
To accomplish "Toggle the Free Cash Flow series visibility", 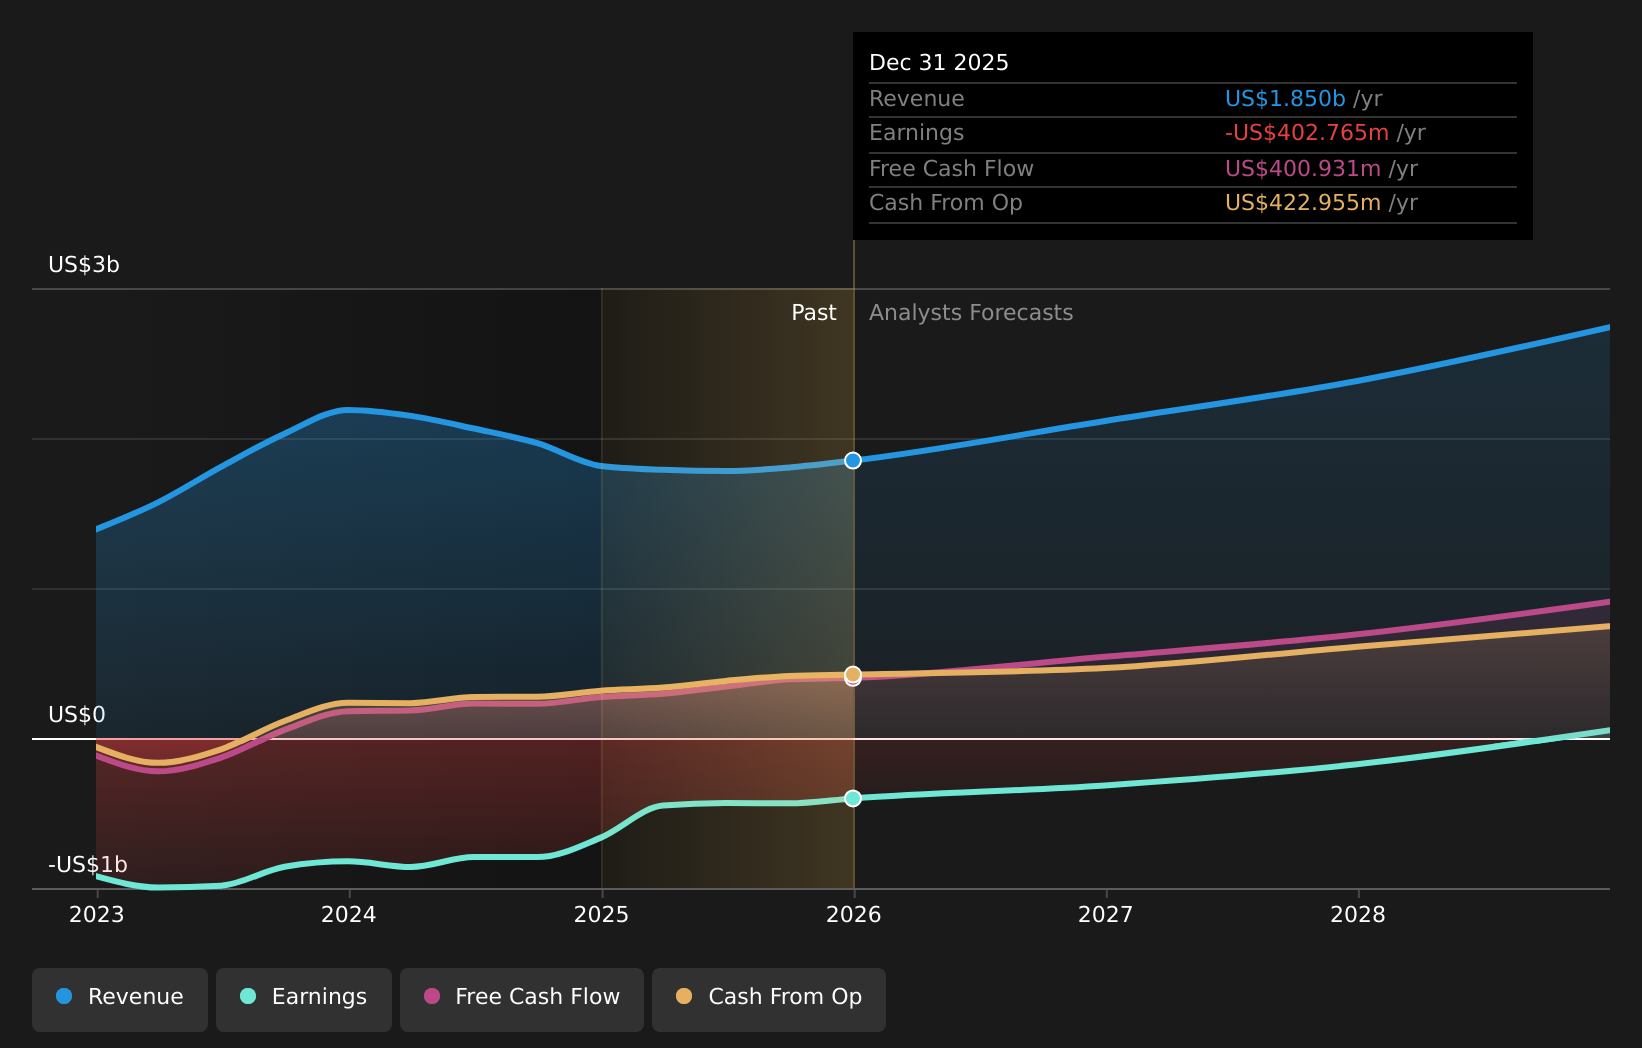I will click(521, 997).
